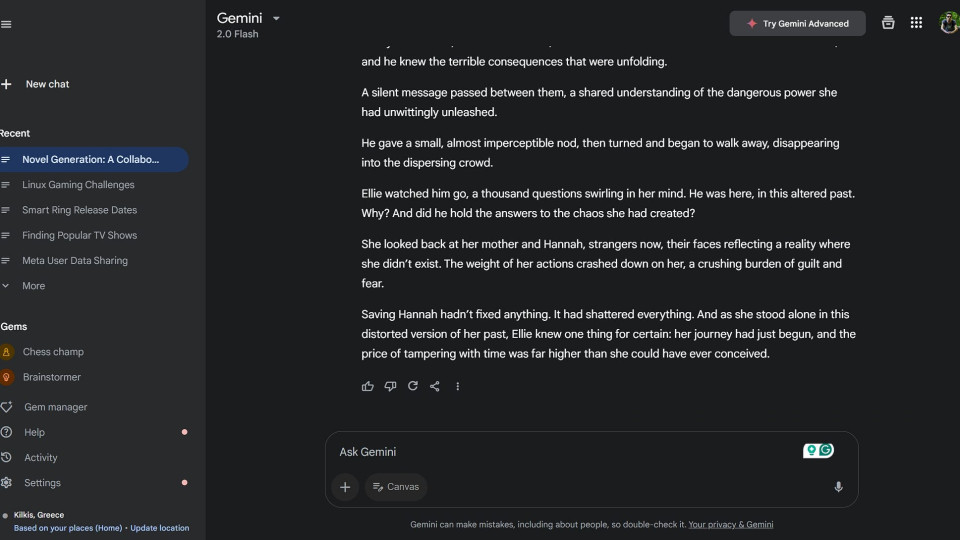Click the plus upload icon in prompt box
The image size is (960, 540).
(x=345, y=487)
